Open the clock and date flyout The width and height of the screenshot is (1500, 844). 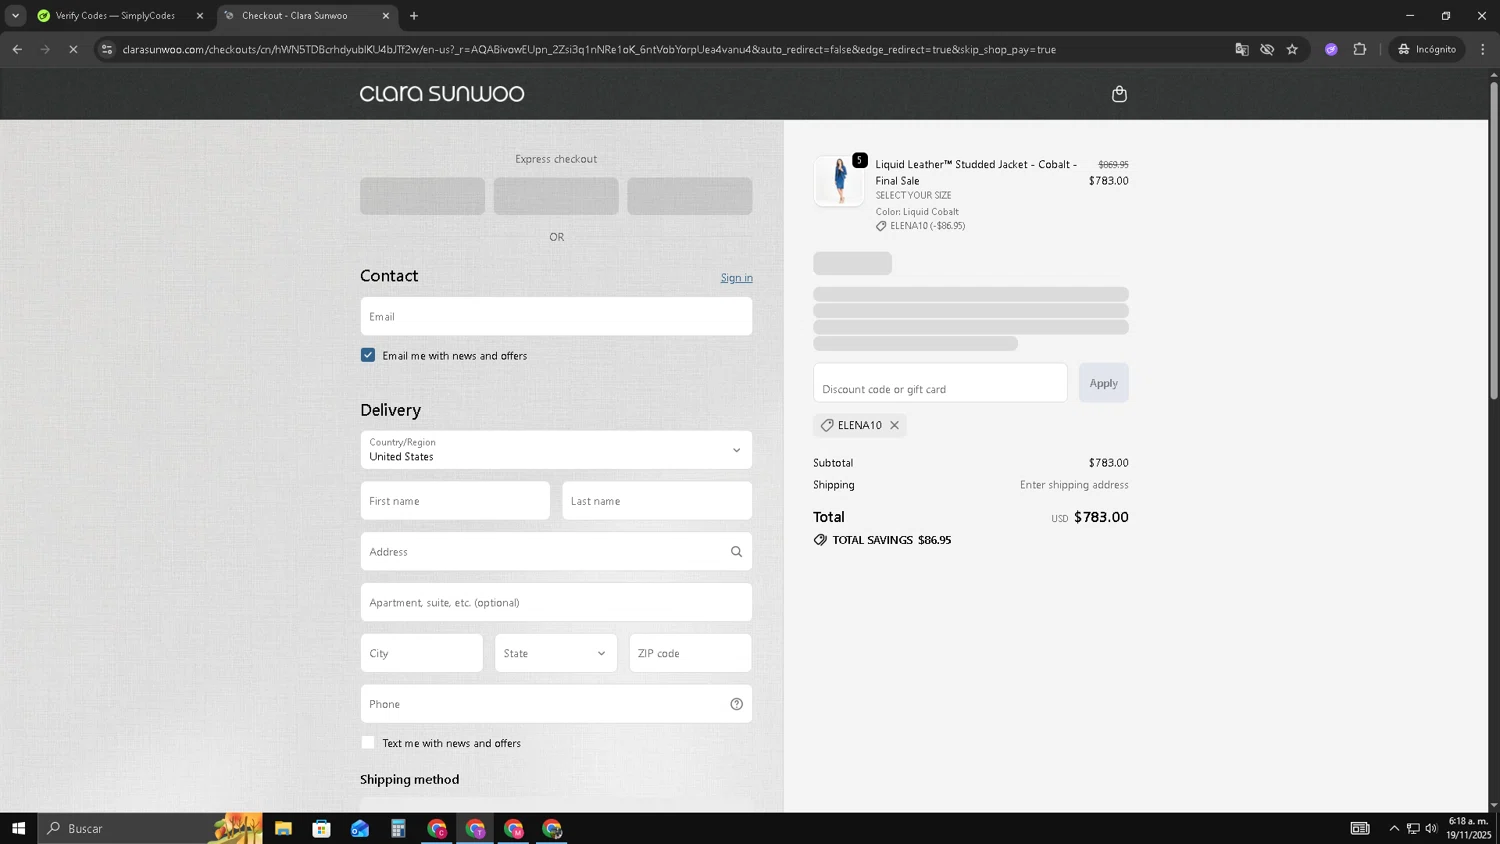(x=1468, y=828)
